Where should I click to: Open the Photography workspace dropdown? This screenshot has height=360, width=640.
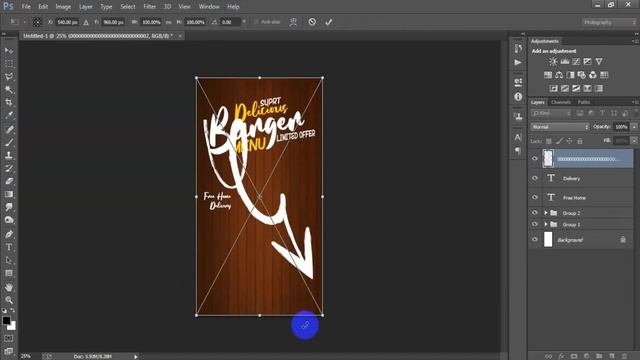609,22
